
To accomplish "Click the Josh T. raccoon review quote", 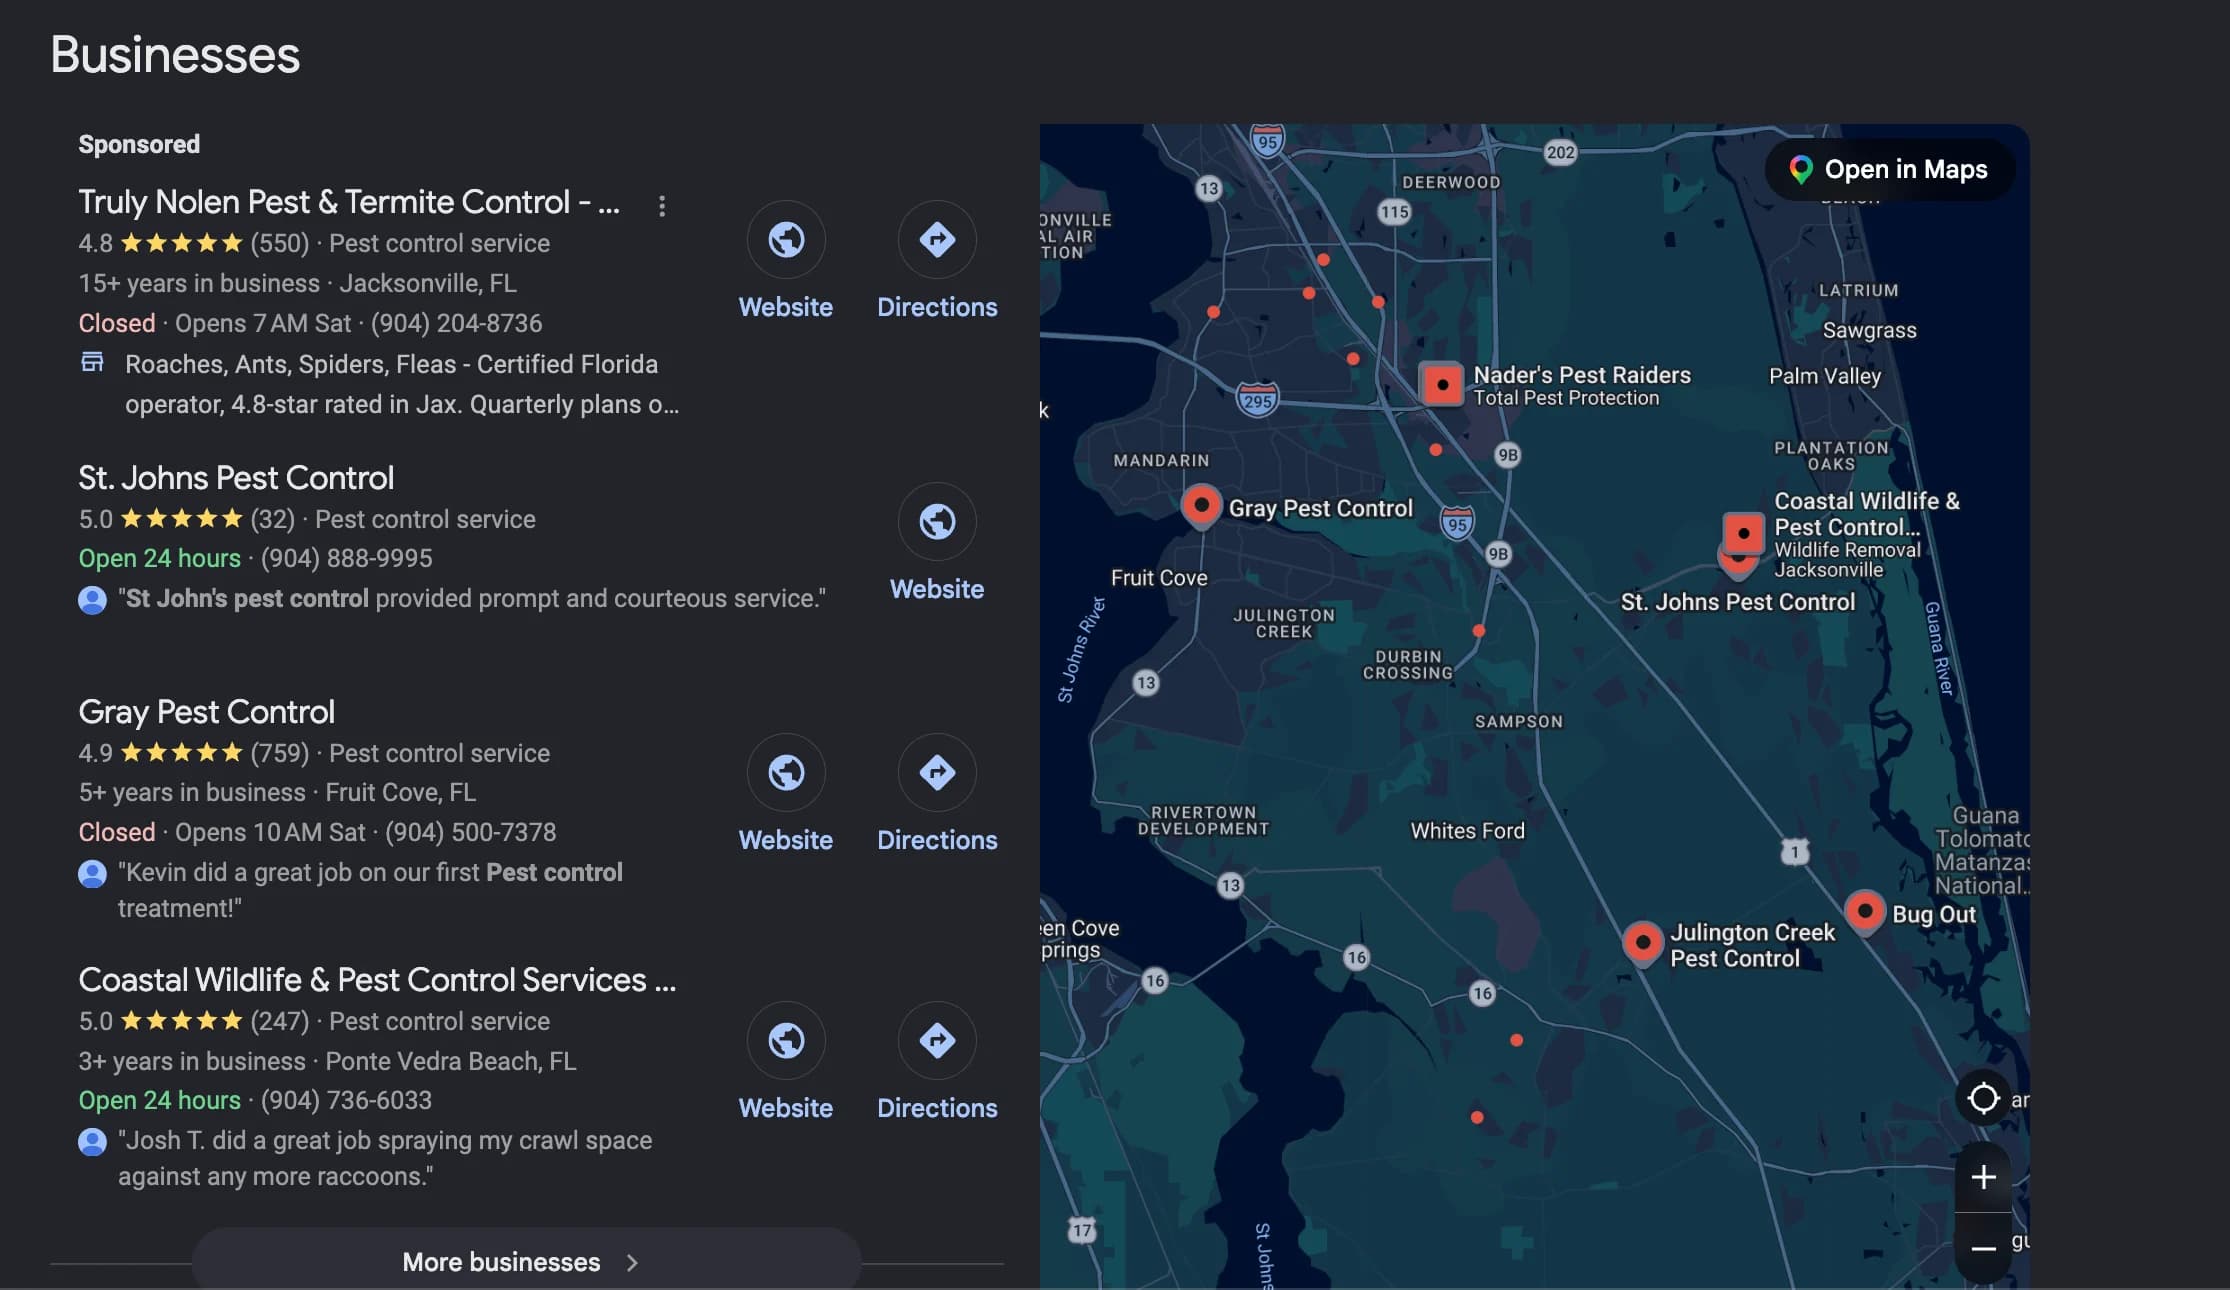I will 385,1158.
